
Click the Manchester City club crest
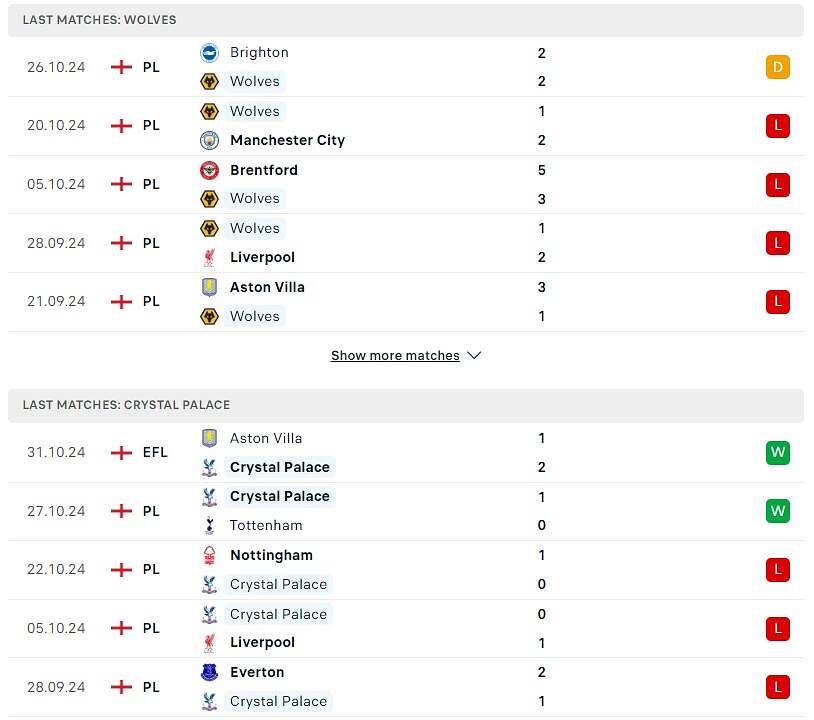(x=209, y=140)
